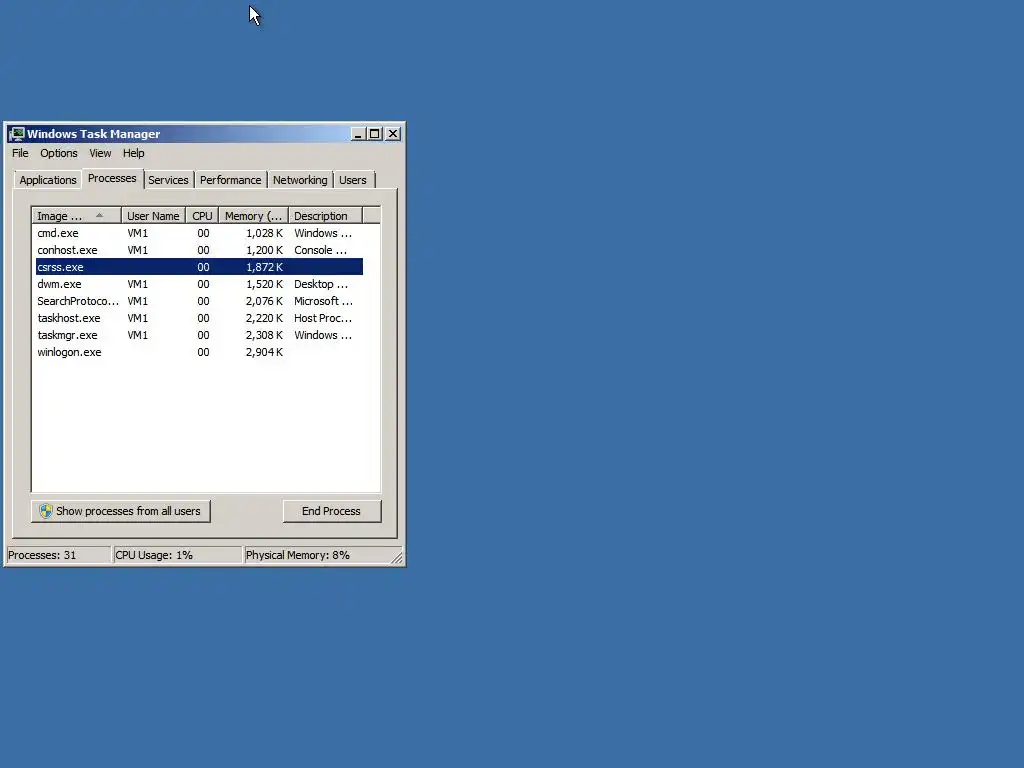
Task: Open the Help menu
Action: click(133, 153)
